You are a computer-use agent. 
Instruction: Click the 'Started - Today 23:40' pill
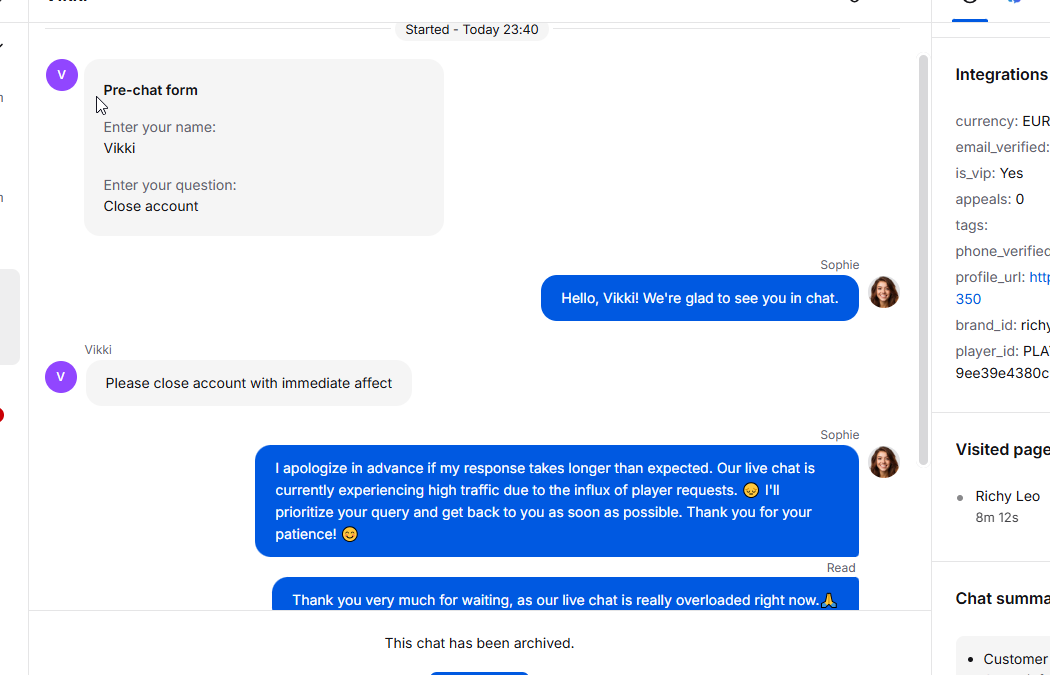(471, 29)
